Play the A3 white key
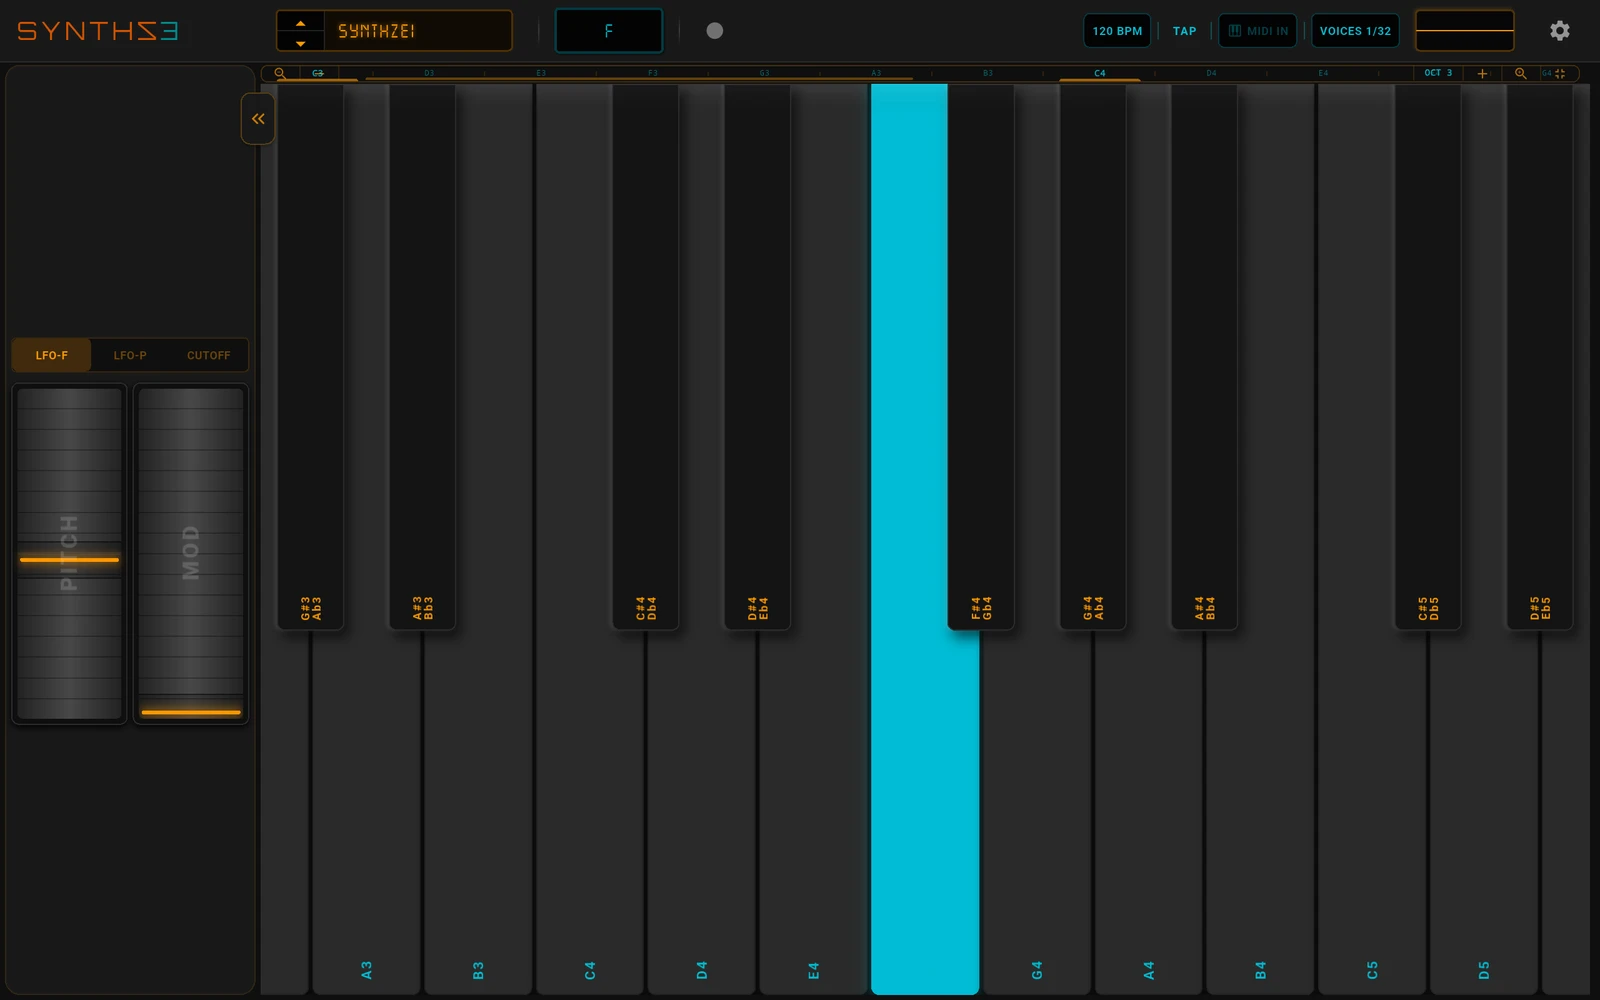 366,812
